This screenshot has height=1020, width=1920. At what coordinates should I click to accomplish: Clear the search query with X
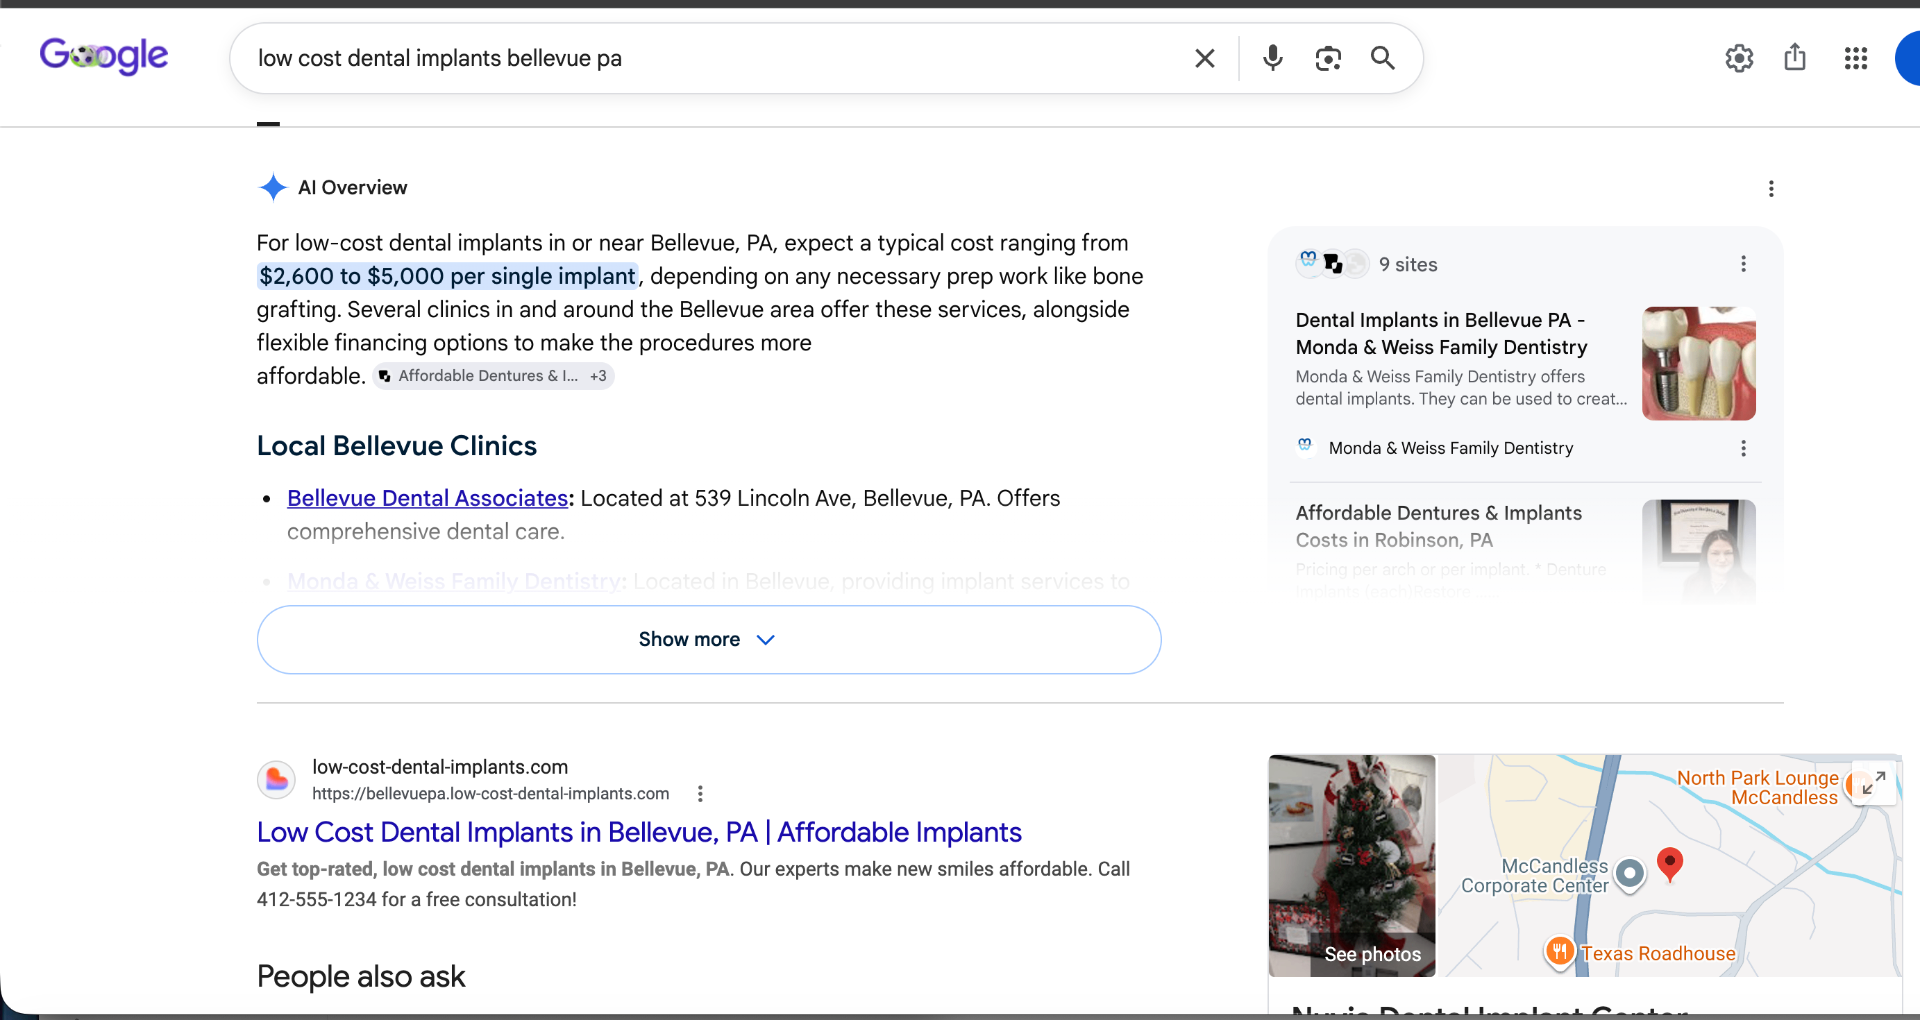[x=1205, y=59]
